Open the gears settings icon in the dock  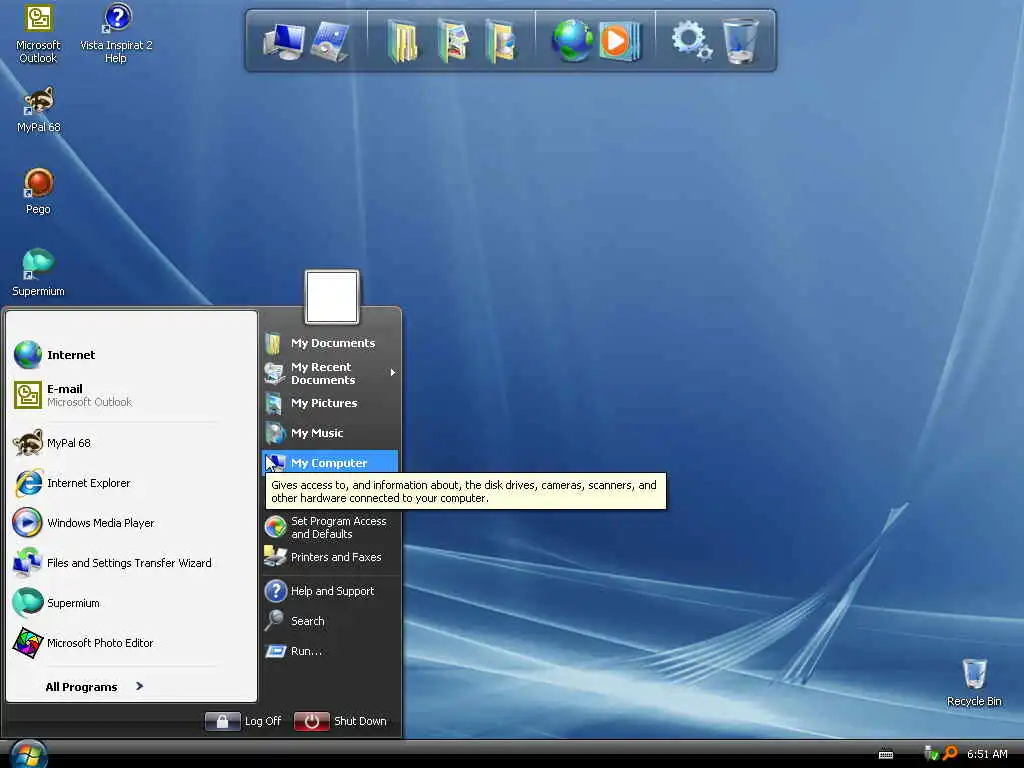tap(692, 40)
